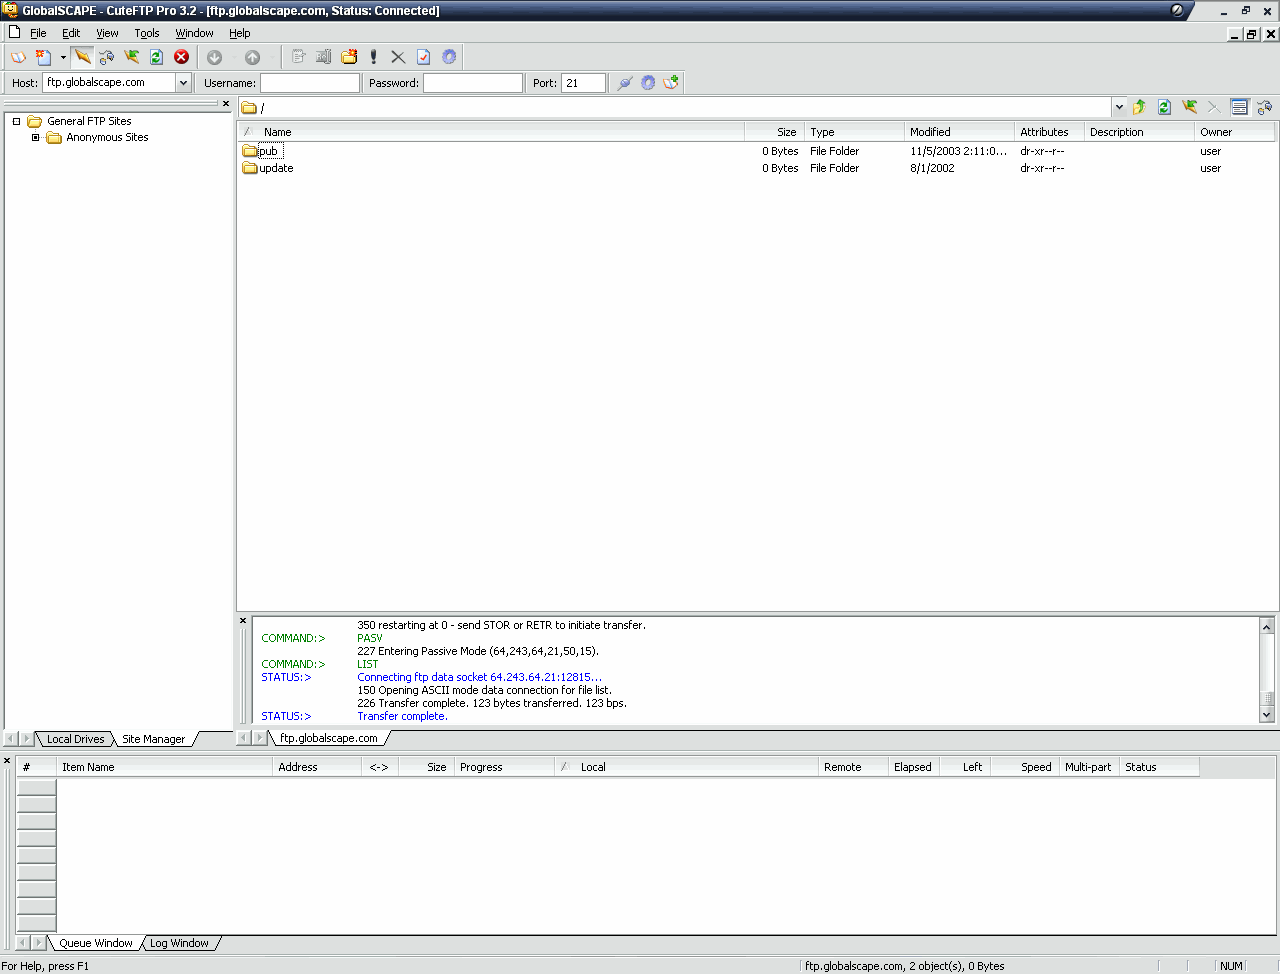Viewport: 1280px width, 974px height.
Task: Close the log pane with its X
Action: 243,621
